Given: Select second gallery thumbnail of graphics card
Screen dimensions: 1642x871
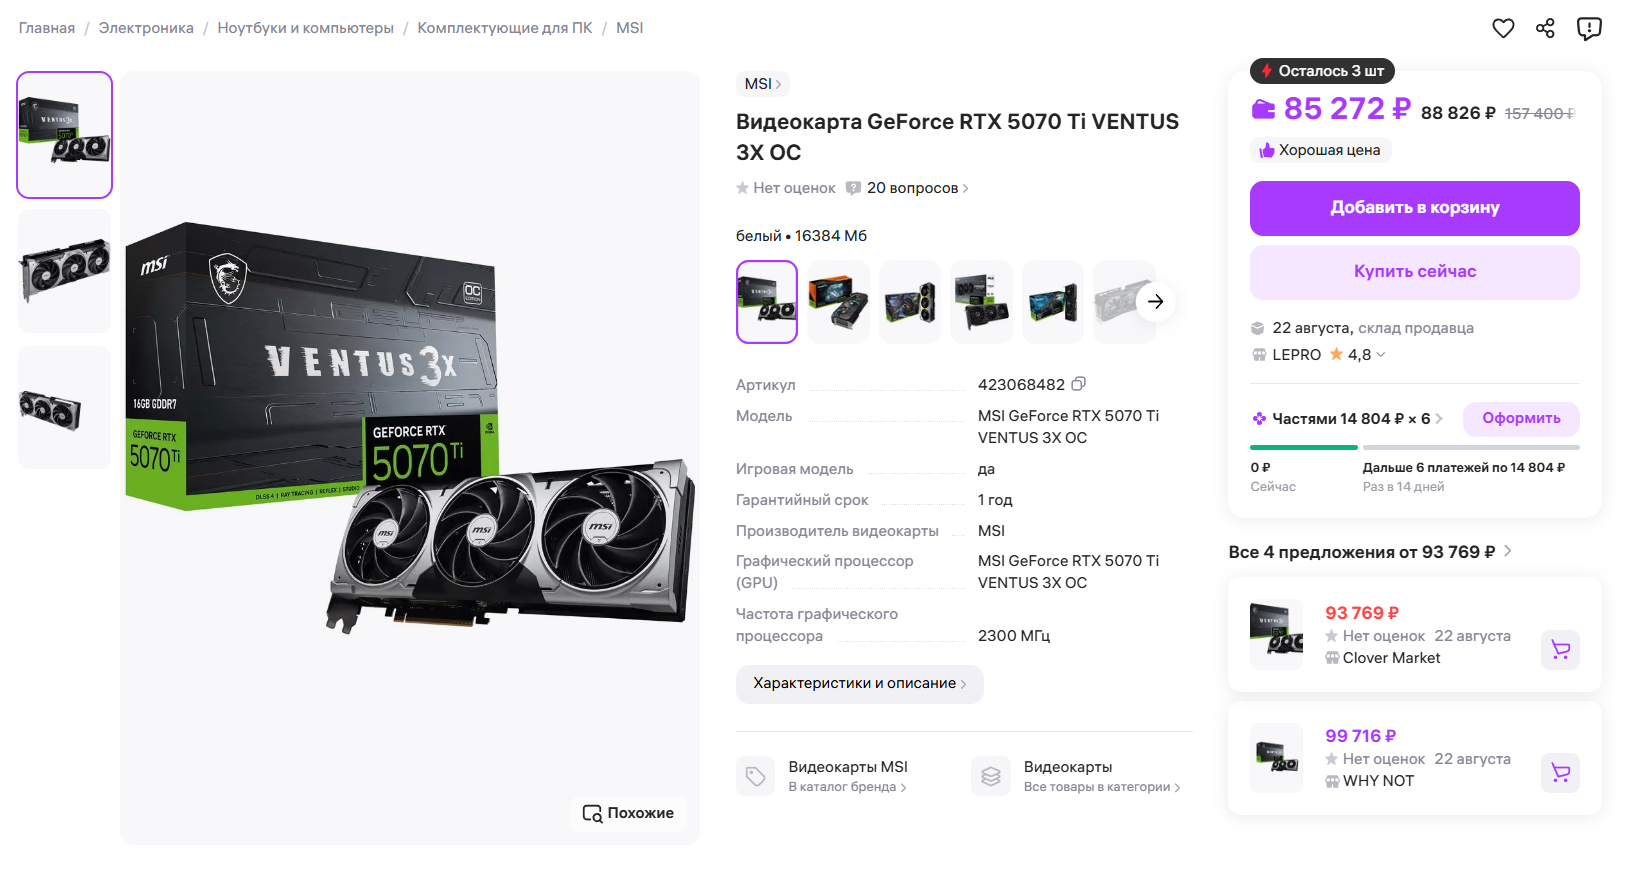Looking at the screenshot, I should [65, 271].
